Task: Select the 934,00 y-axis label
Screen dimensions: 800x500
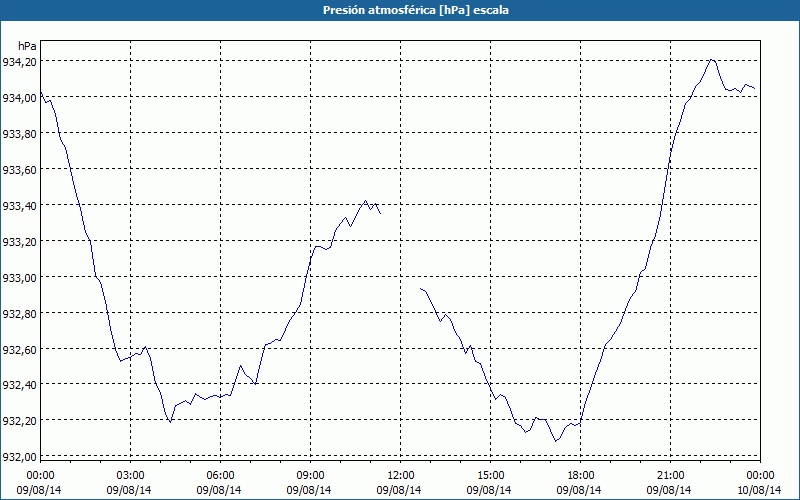Action: pyautogui.click(x=20, y=98)
